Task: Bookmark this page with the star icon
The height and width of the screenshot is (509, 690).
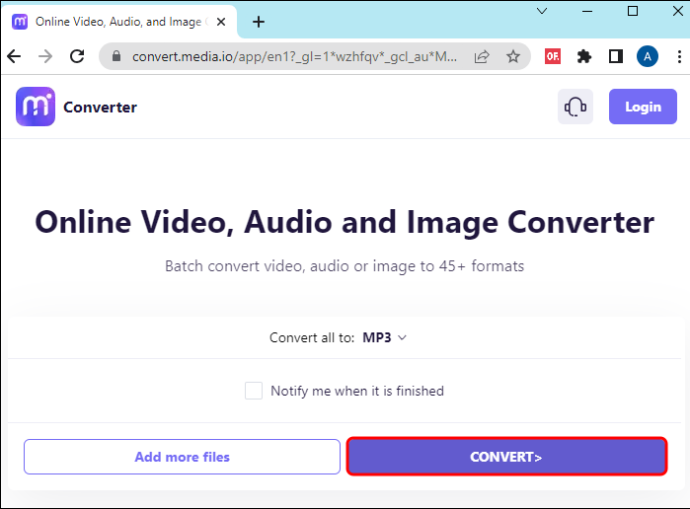Action: click(513, 56)
